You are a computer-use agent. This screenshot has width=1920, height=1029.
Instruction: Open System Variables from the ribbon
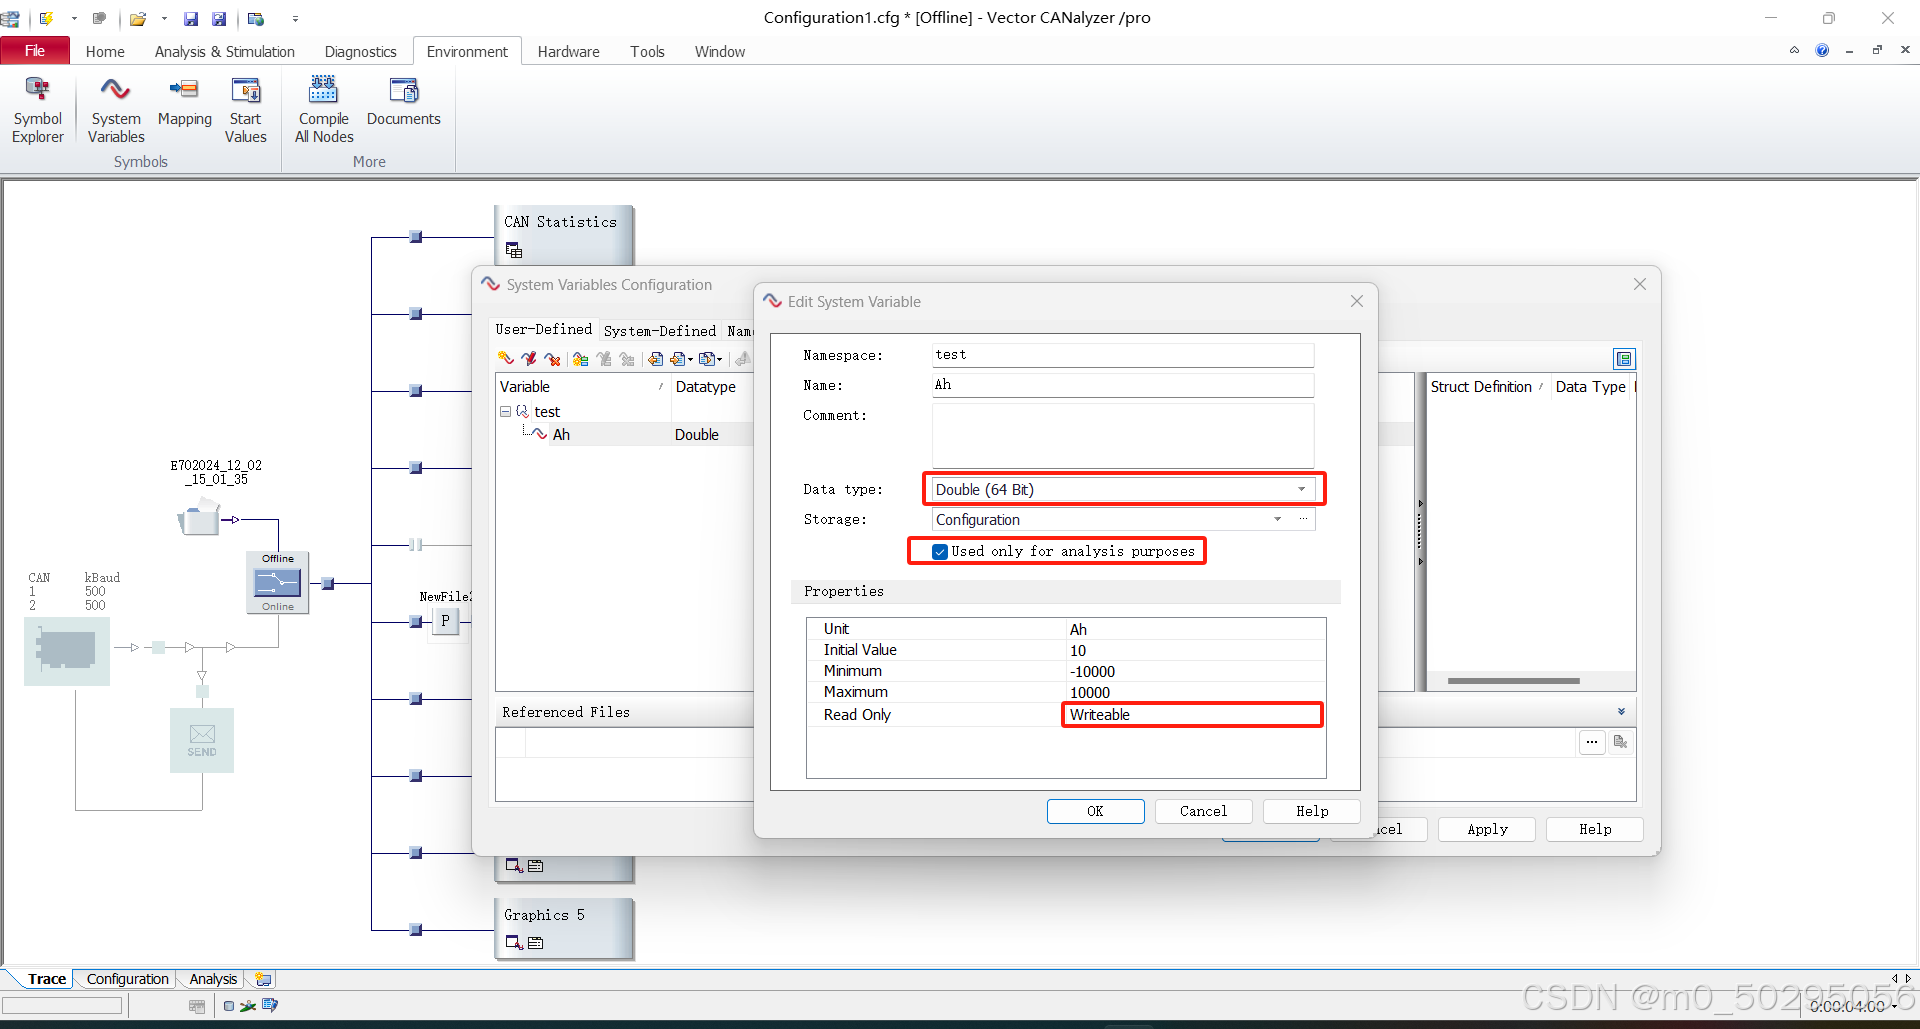click(x=116, y=110)
